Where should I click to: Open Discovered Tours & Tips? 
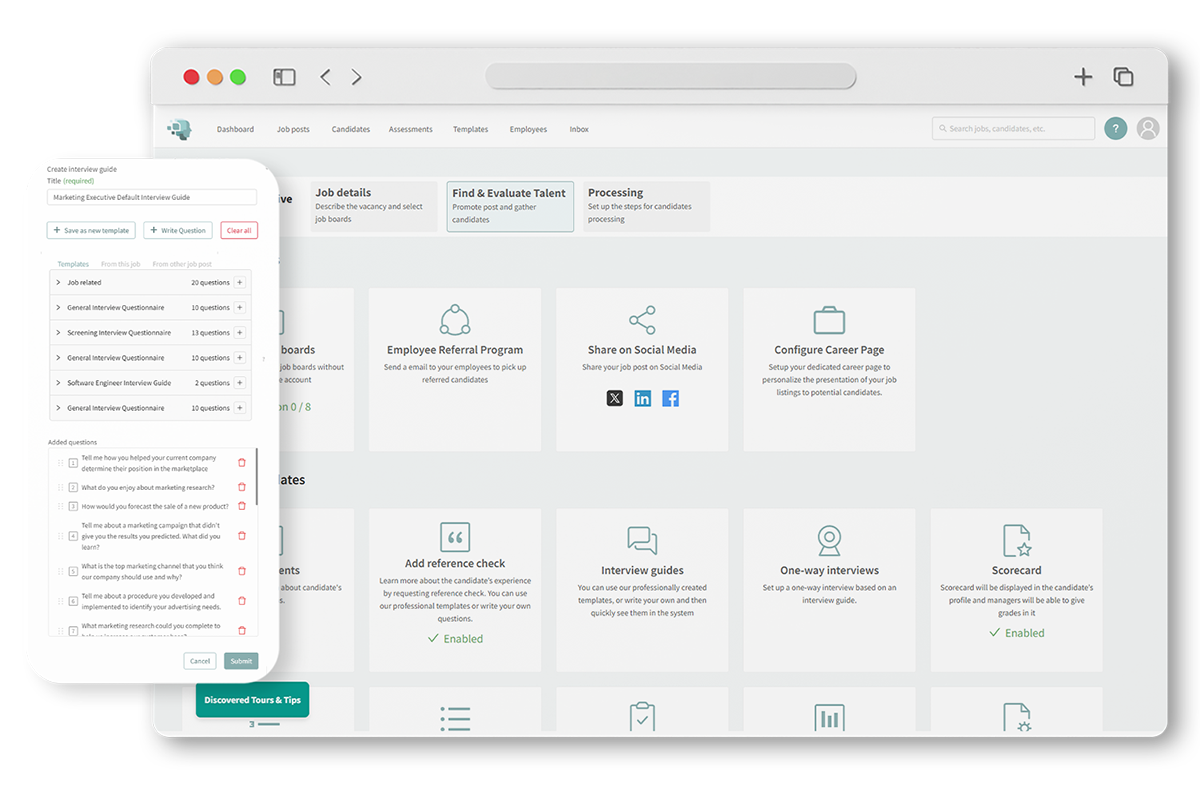pos(252,700)
